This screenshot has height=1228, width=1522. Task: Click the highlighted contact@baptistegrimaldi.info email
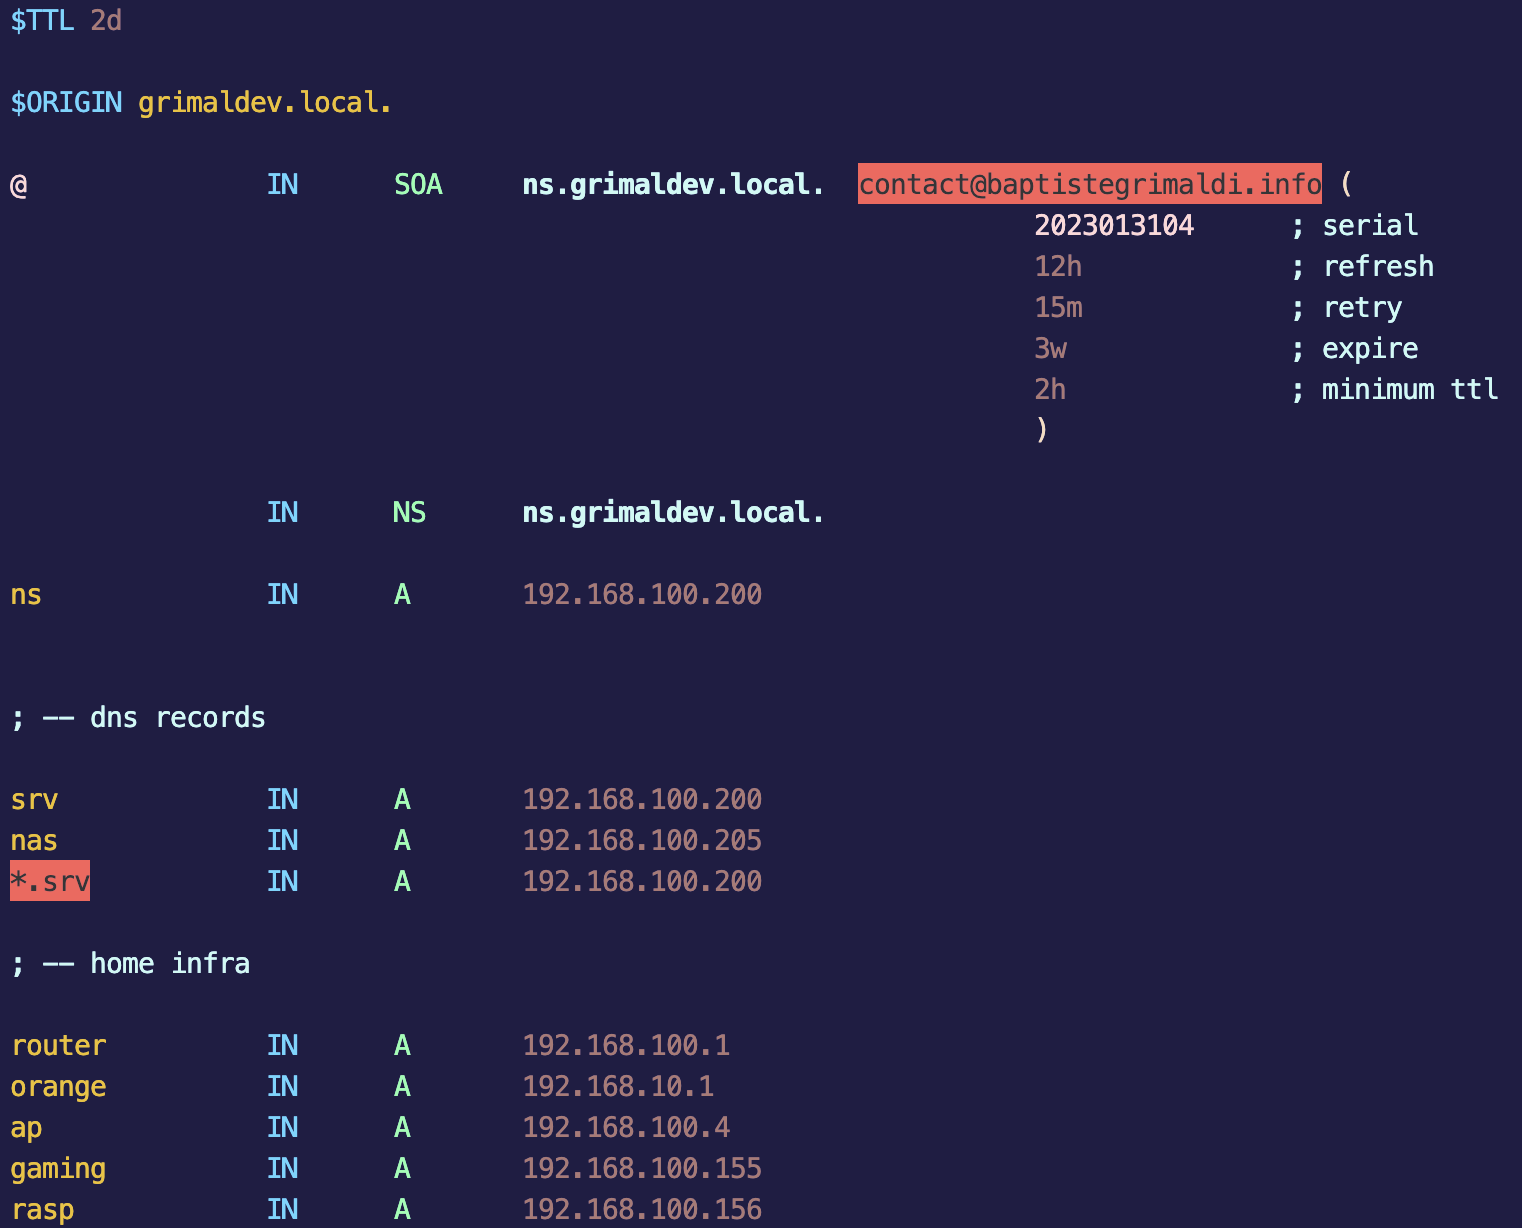coord(1089,184)
